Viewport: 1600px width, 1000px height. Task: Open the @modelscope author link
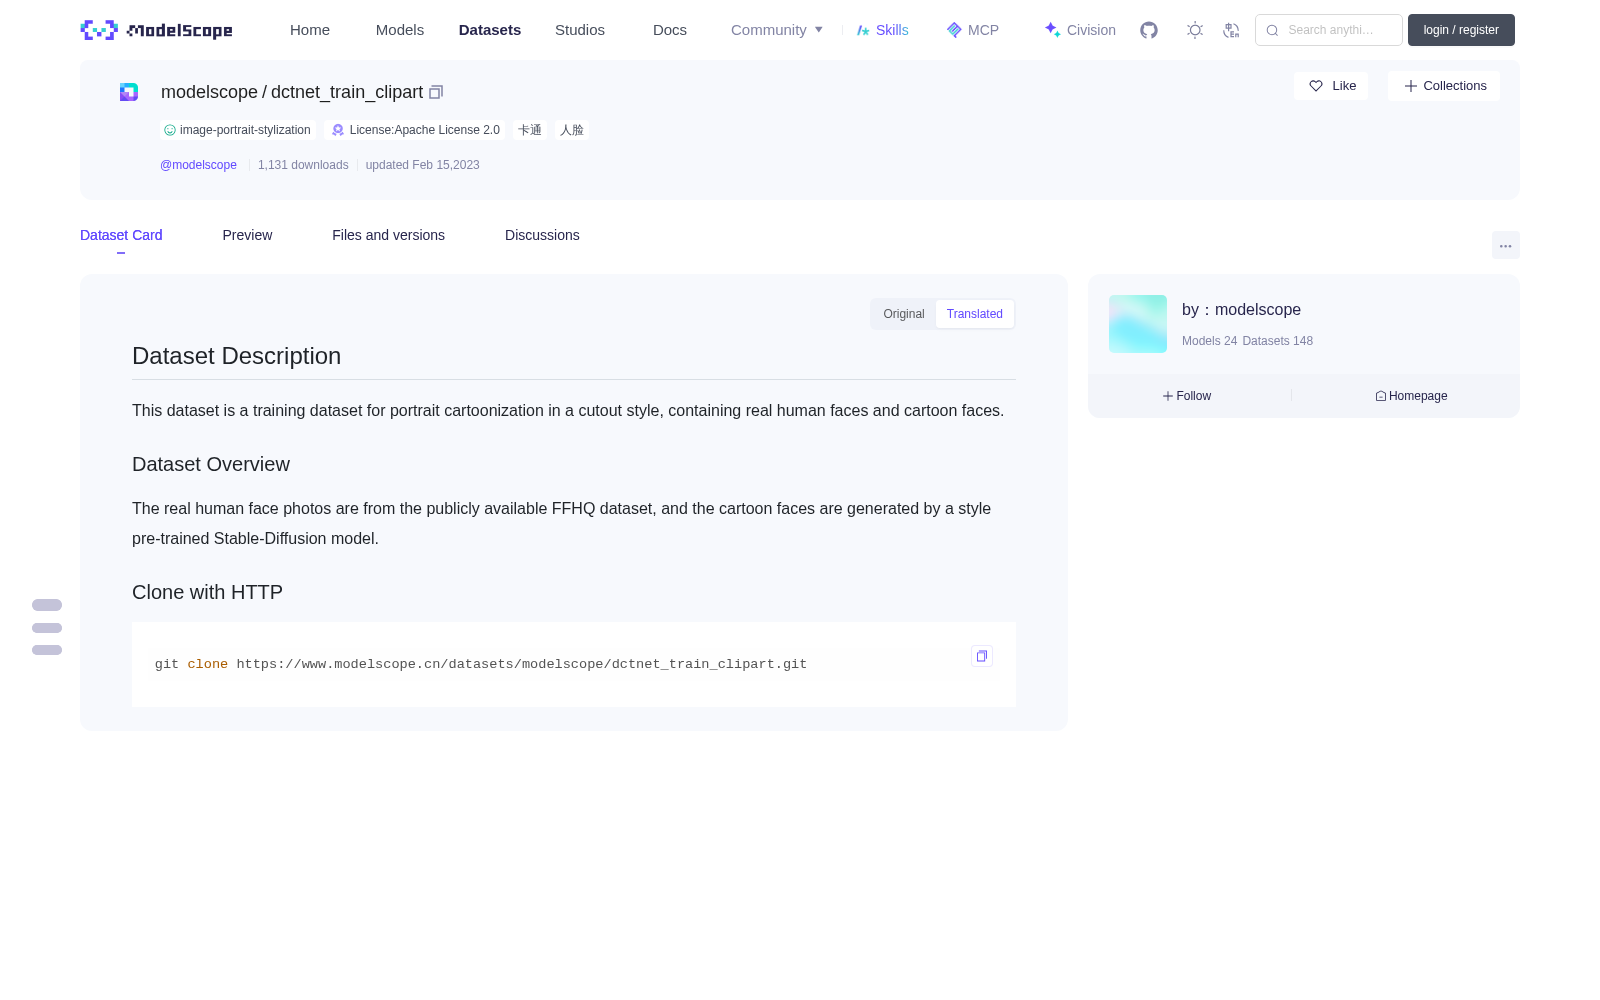pos(198,165)
